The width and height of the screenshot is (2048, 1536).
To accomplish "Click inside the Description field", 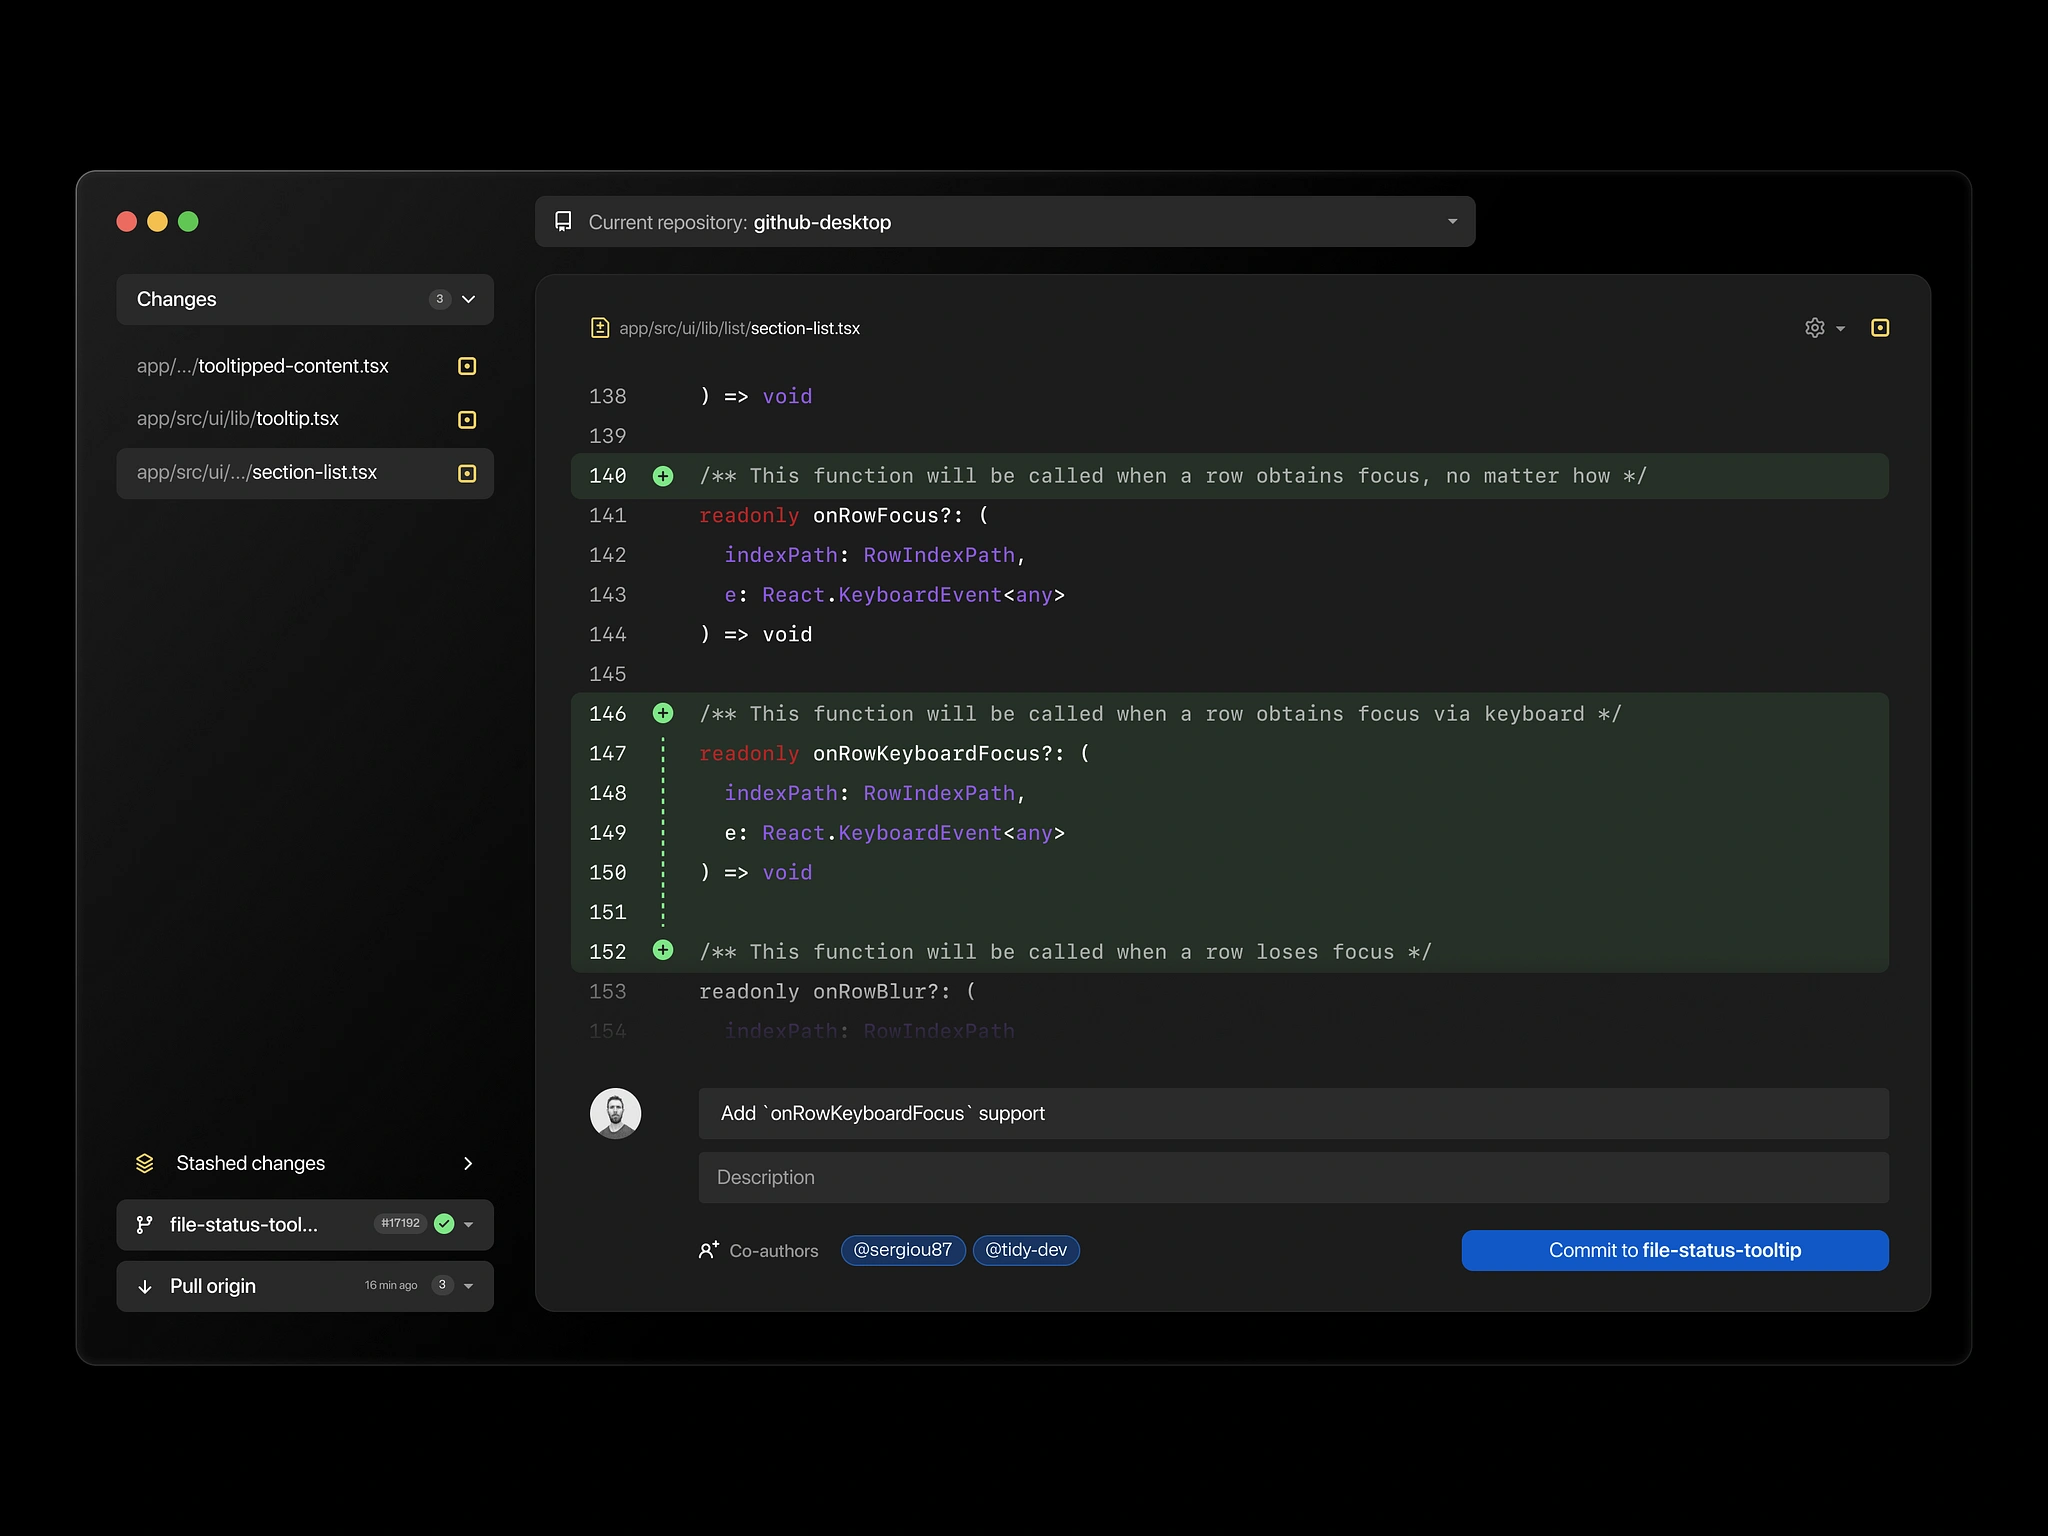I will click(x=1100, y=1177).
